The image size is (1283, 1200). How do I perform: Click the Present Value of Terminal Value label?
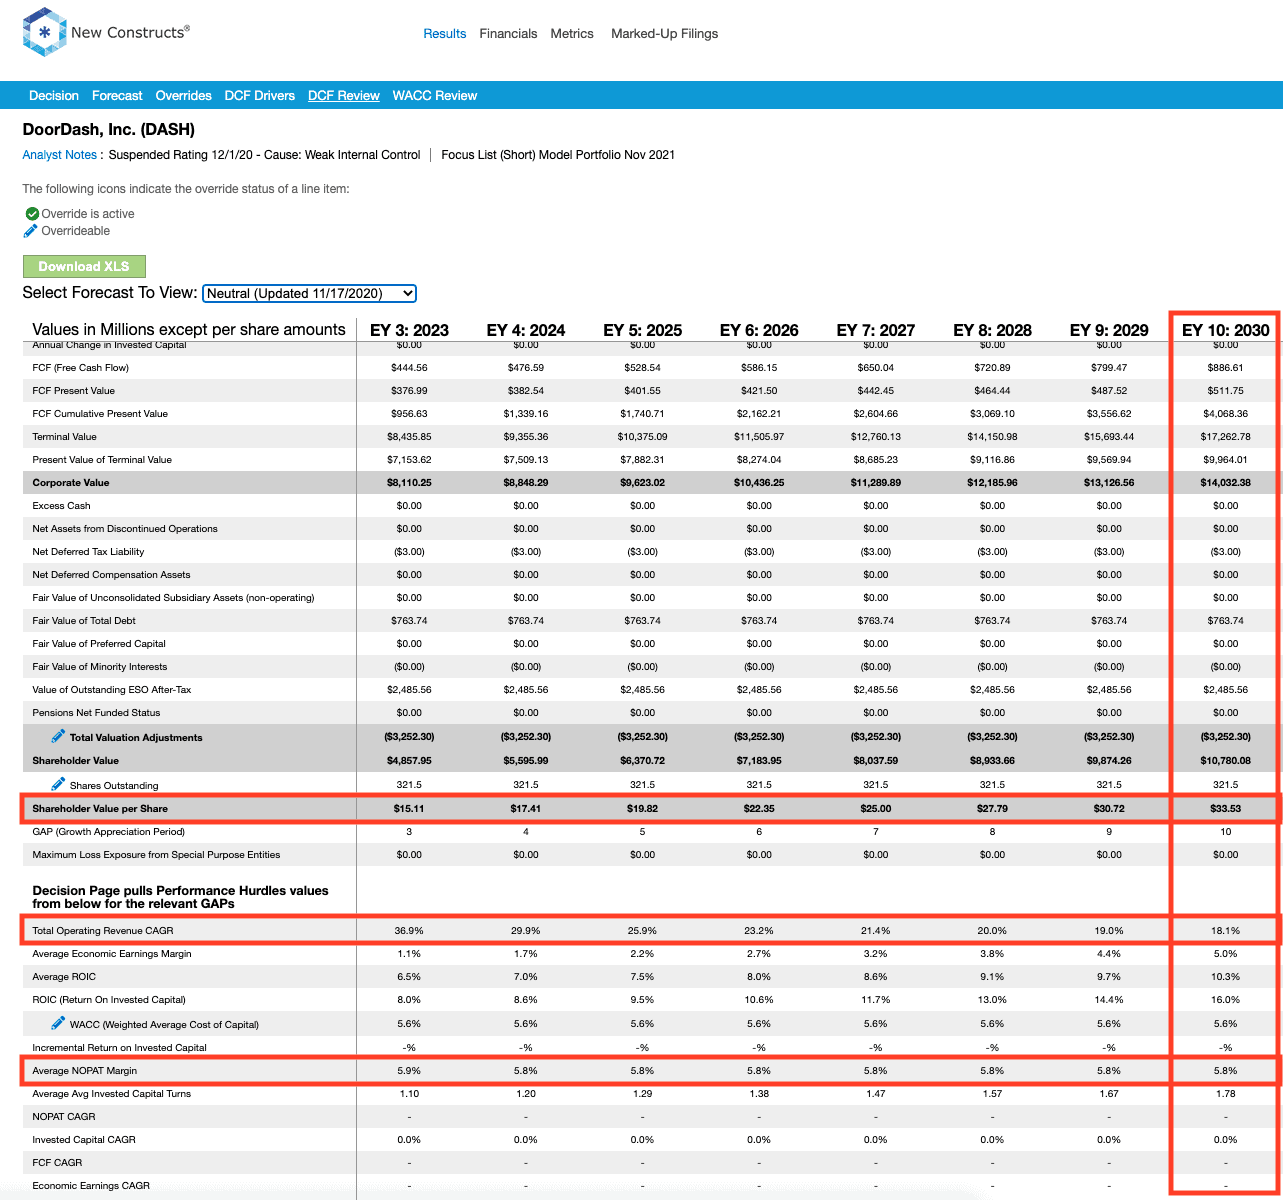coord(102,460)
